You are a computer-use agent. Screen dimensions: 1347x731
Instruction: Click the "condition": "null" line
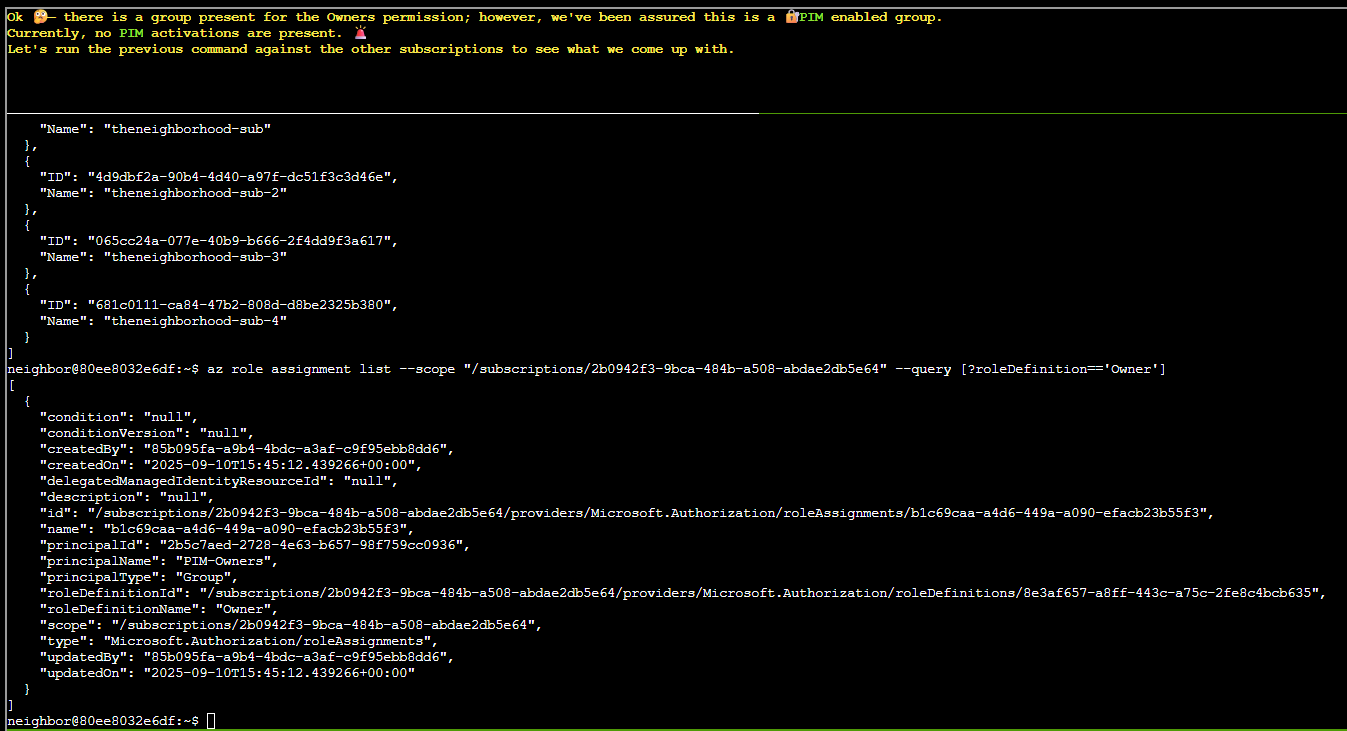click(x=119, y=417)
